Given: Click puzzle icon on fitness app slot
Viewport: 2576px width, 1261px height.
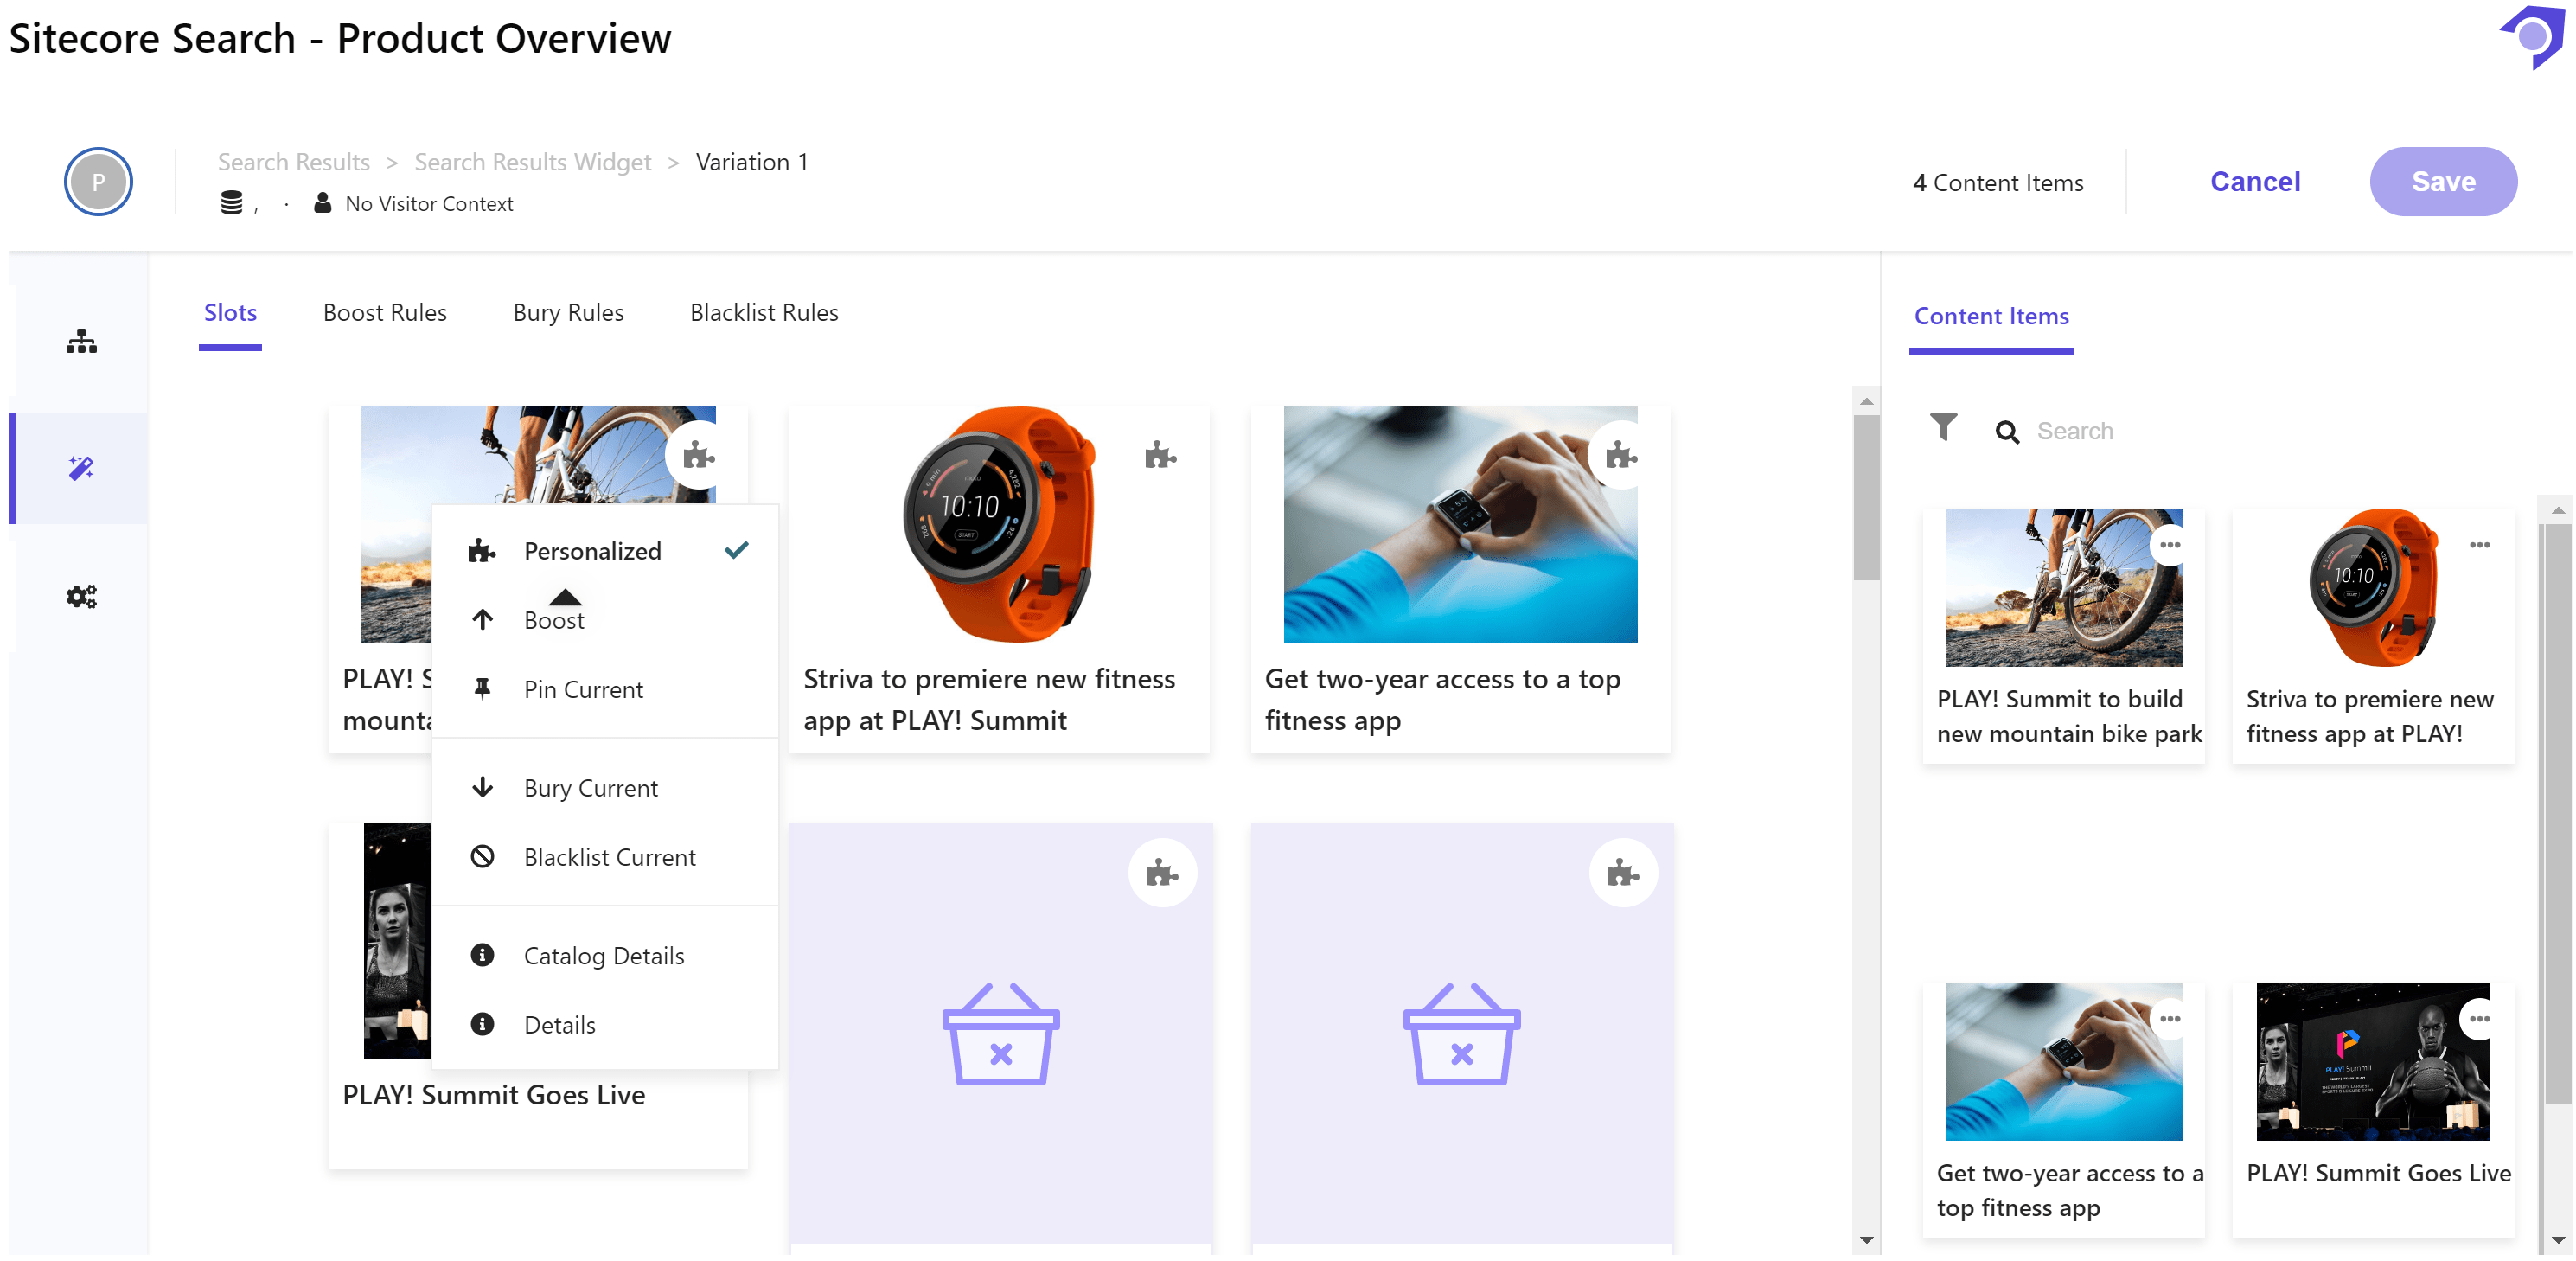Looking at the screenshot, I should (x=1620, y=456).
